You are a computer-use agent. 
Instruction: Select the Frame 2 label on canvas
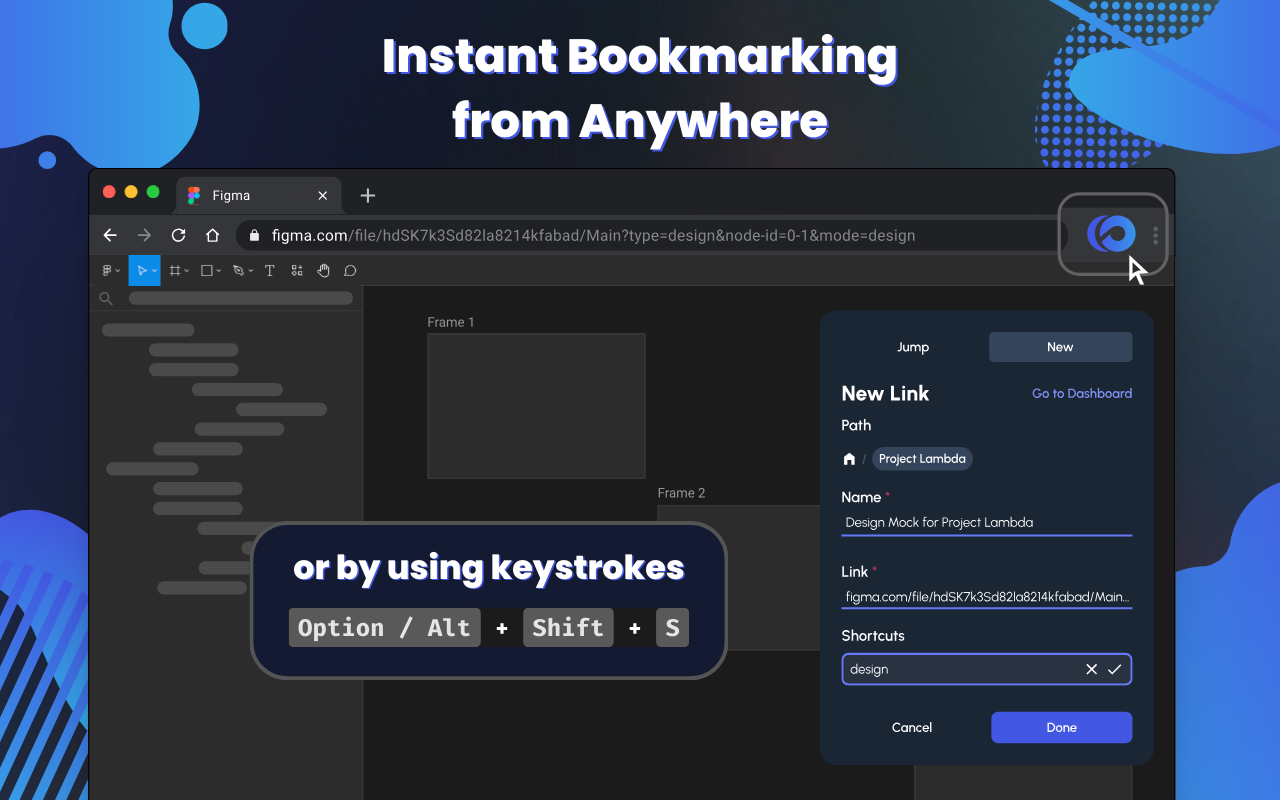click(x=681, y=493)
